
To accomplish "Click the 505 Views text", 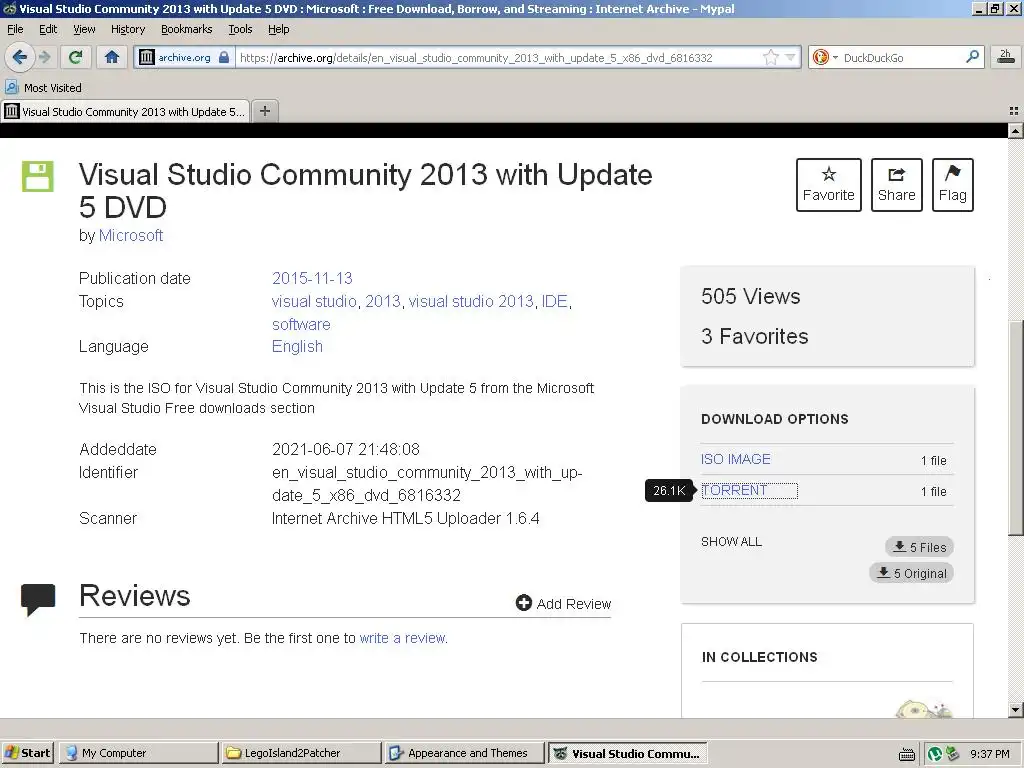I will 750,296.
